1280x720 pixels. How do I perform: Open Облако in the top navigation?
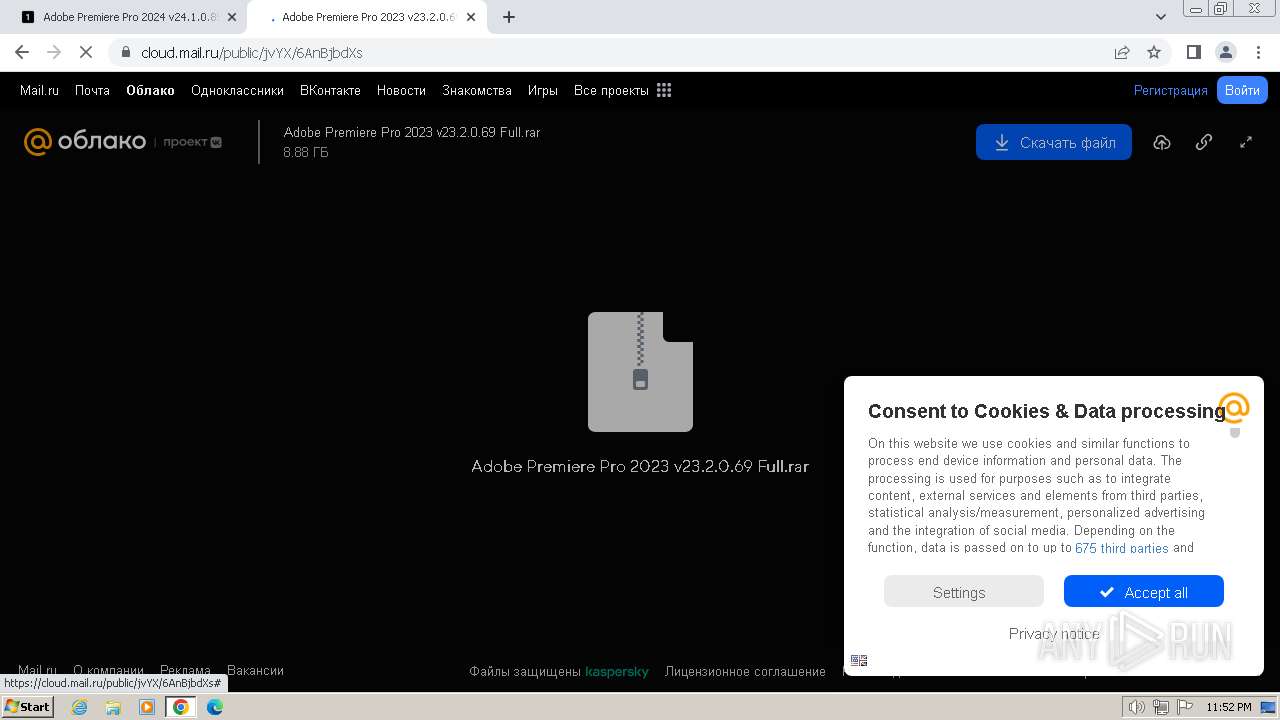(x=150, y=90)
